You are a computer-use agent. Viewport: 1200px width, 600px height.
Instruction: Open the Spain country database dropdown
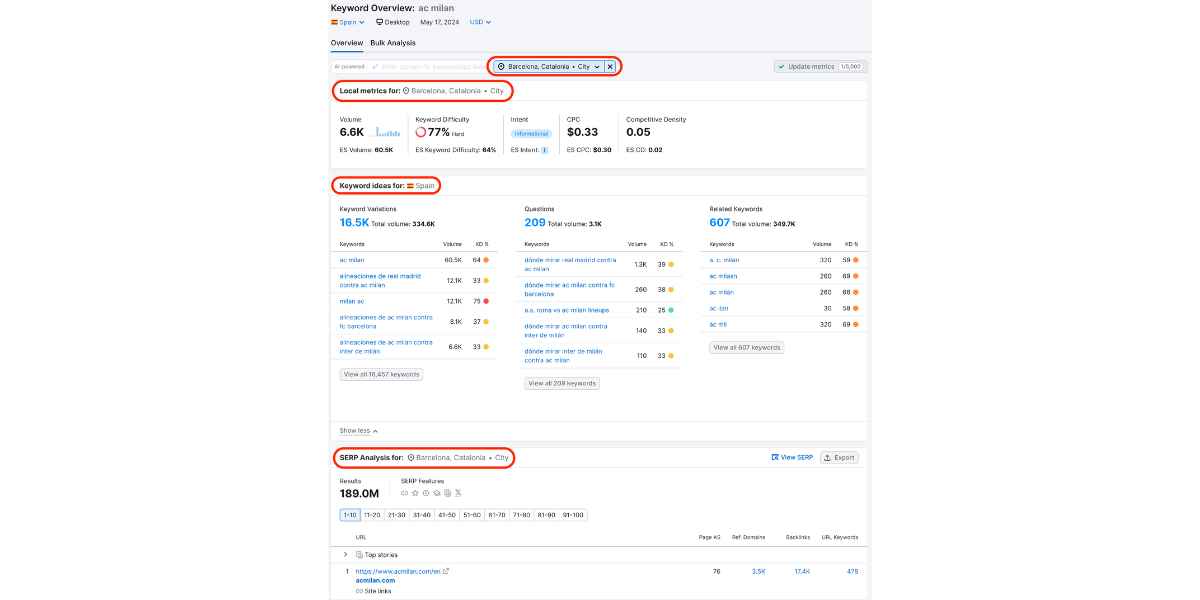(x=346, y=22)
